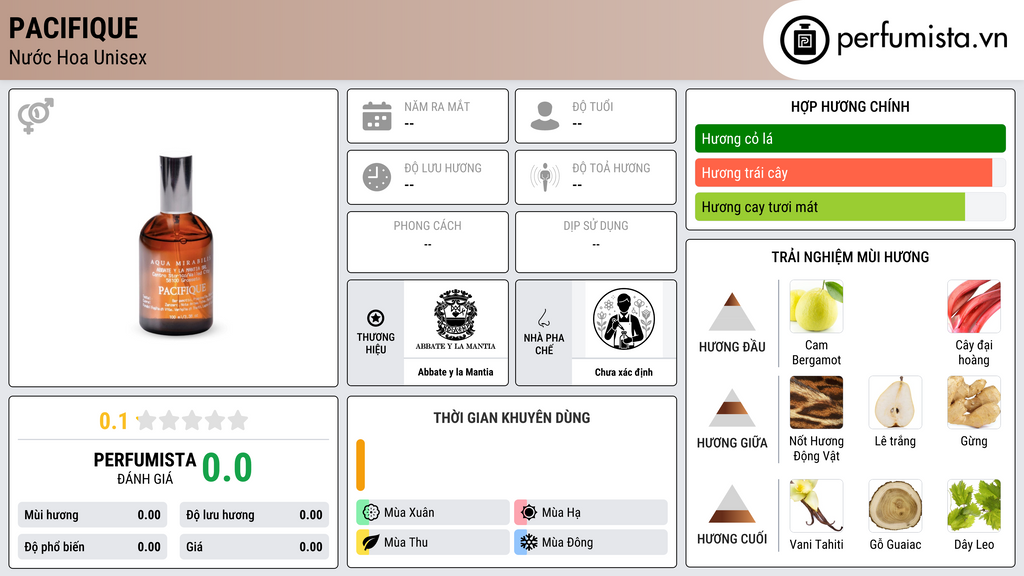Click the Mùi hương 0.00 score row
This screenshot has height=576, width=1024.
coord(93,515)
